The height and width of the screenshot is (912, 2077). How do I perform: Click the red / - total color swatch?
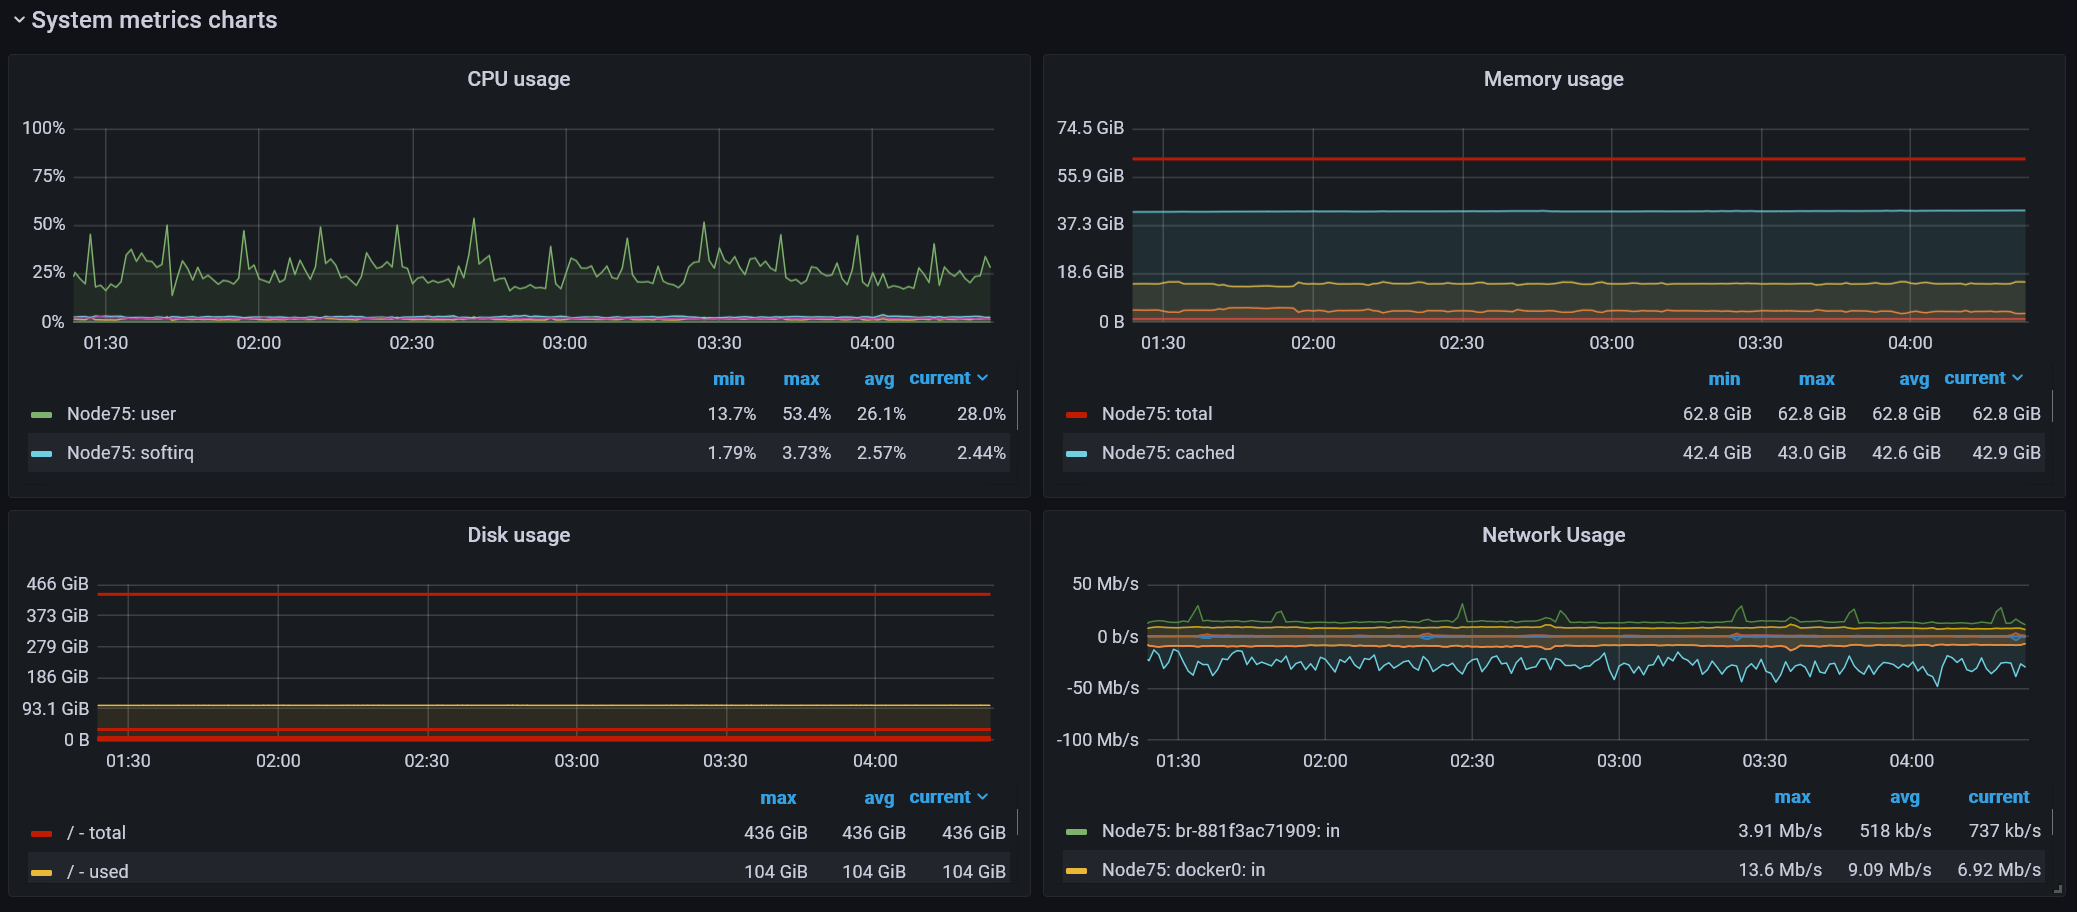(41, 833)
